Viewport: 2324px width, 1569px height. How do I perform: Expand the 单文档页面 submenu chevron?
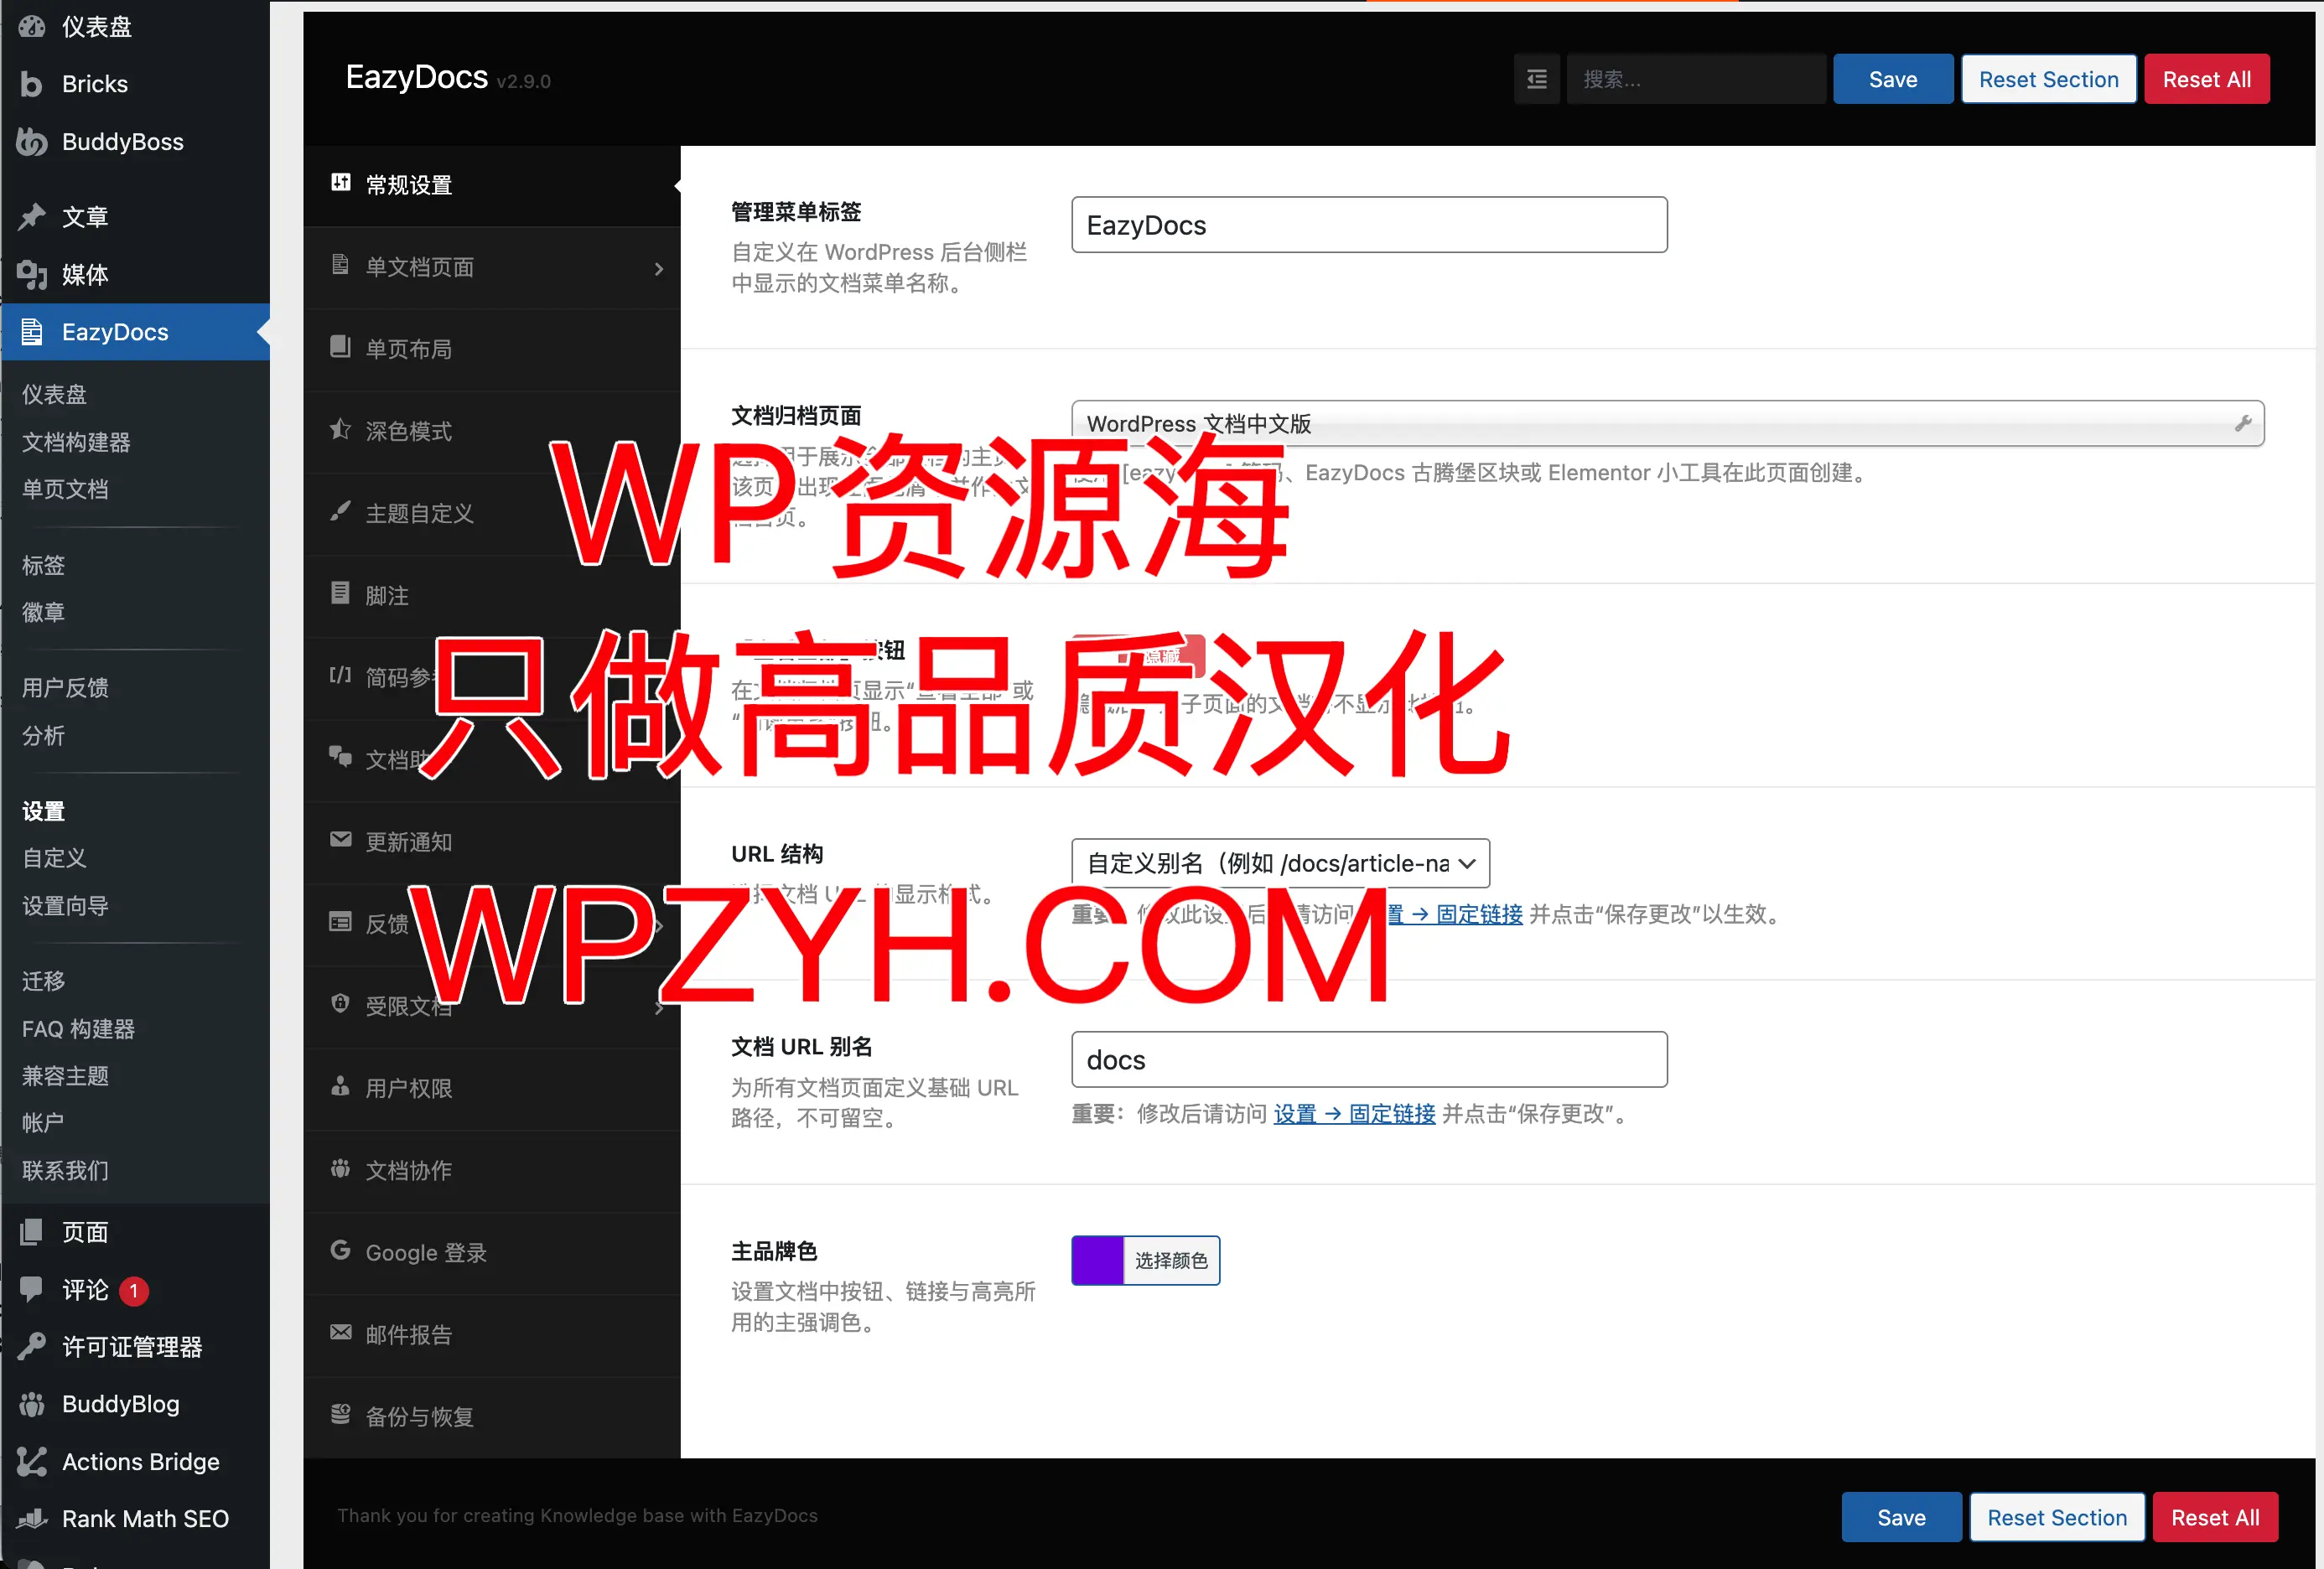(658, 268)
